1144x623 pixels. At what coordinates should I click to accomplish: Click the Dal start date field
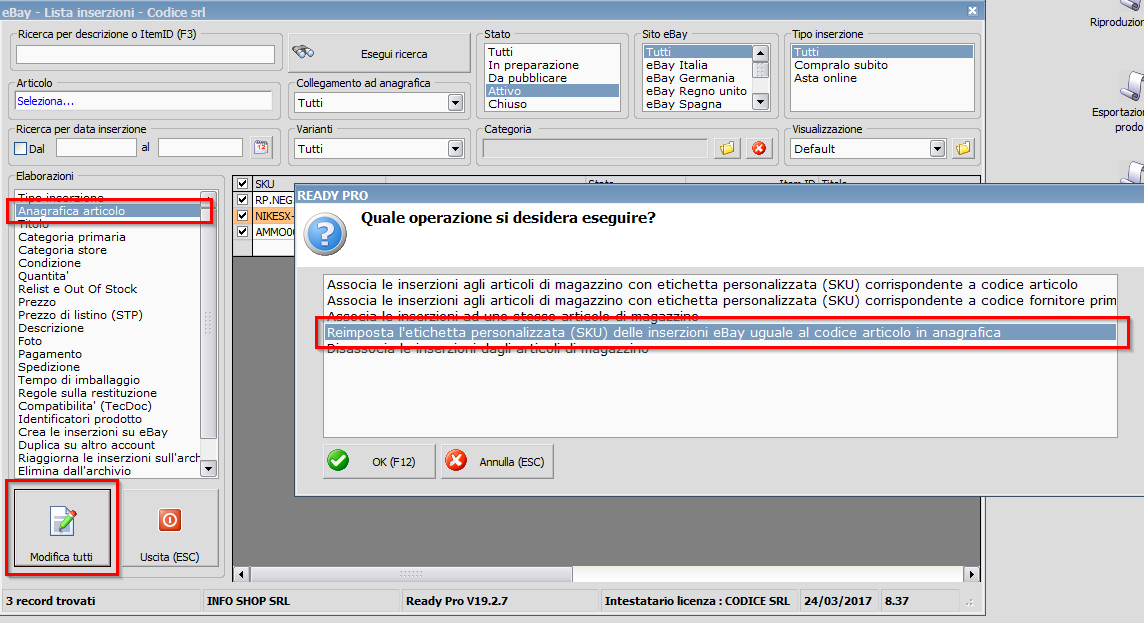click(x=96, y=147)
